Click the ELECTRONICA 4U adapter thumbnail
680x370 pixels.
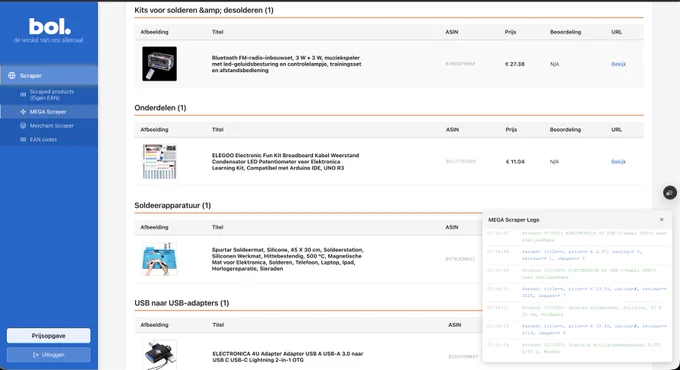[160, 355]
